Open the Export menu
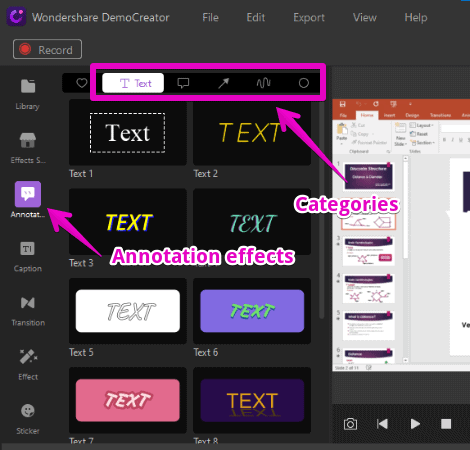Viewport: 470px width, 450px height. pos(309,18)
